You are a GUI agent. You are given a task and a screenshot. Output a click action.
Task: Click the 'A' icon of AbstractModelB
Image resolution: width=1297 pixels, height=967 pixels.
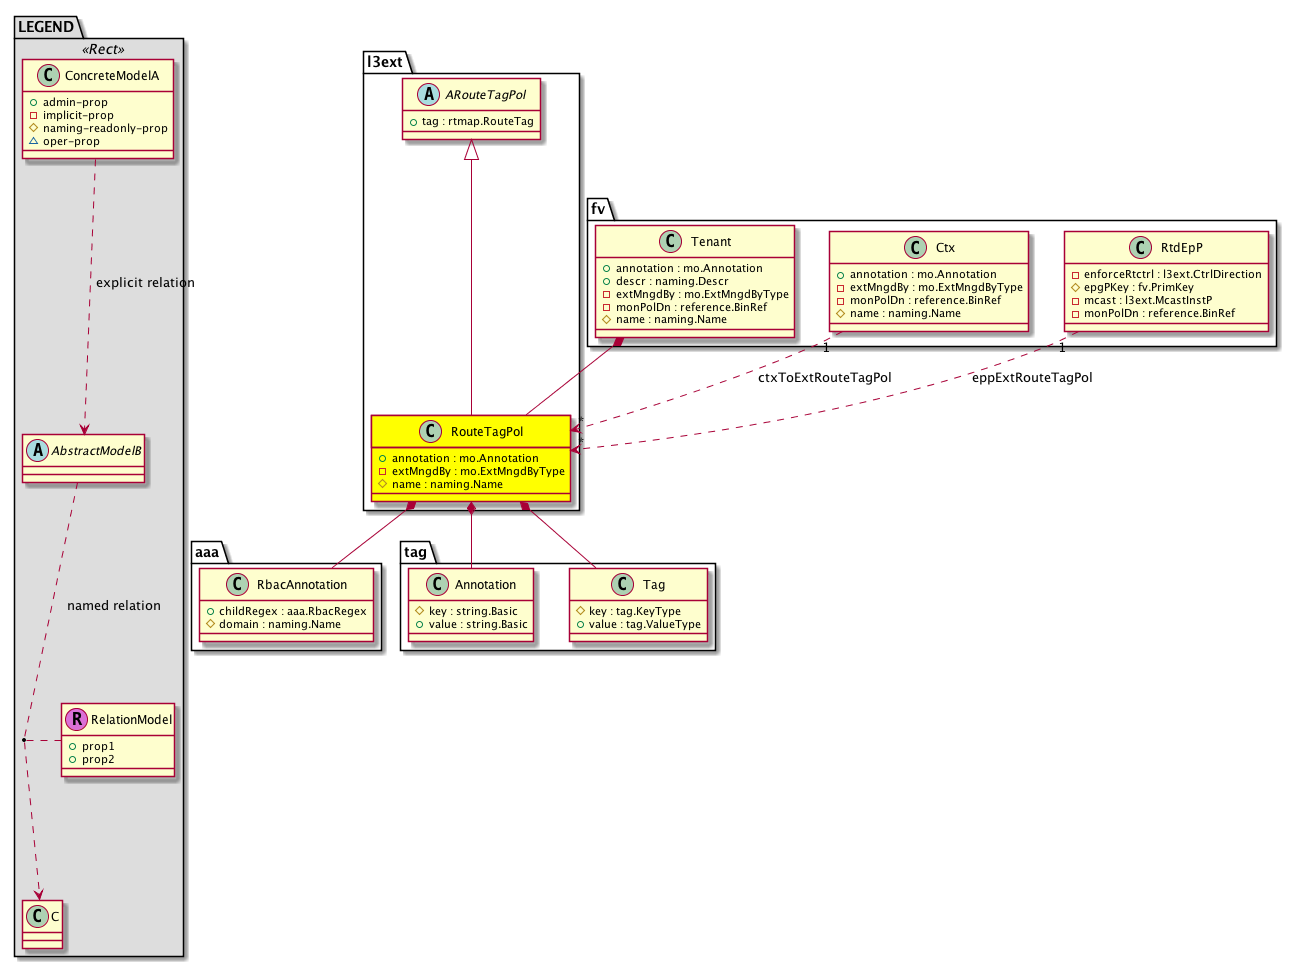point(38,451)
